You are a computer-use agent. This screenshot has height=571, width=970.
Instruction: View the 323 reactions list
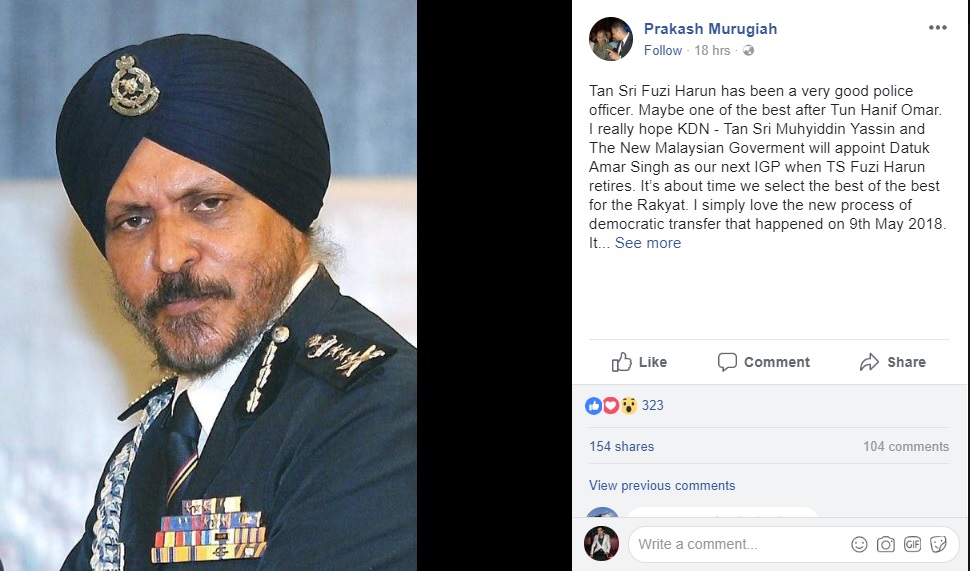(x=652, y=406)
